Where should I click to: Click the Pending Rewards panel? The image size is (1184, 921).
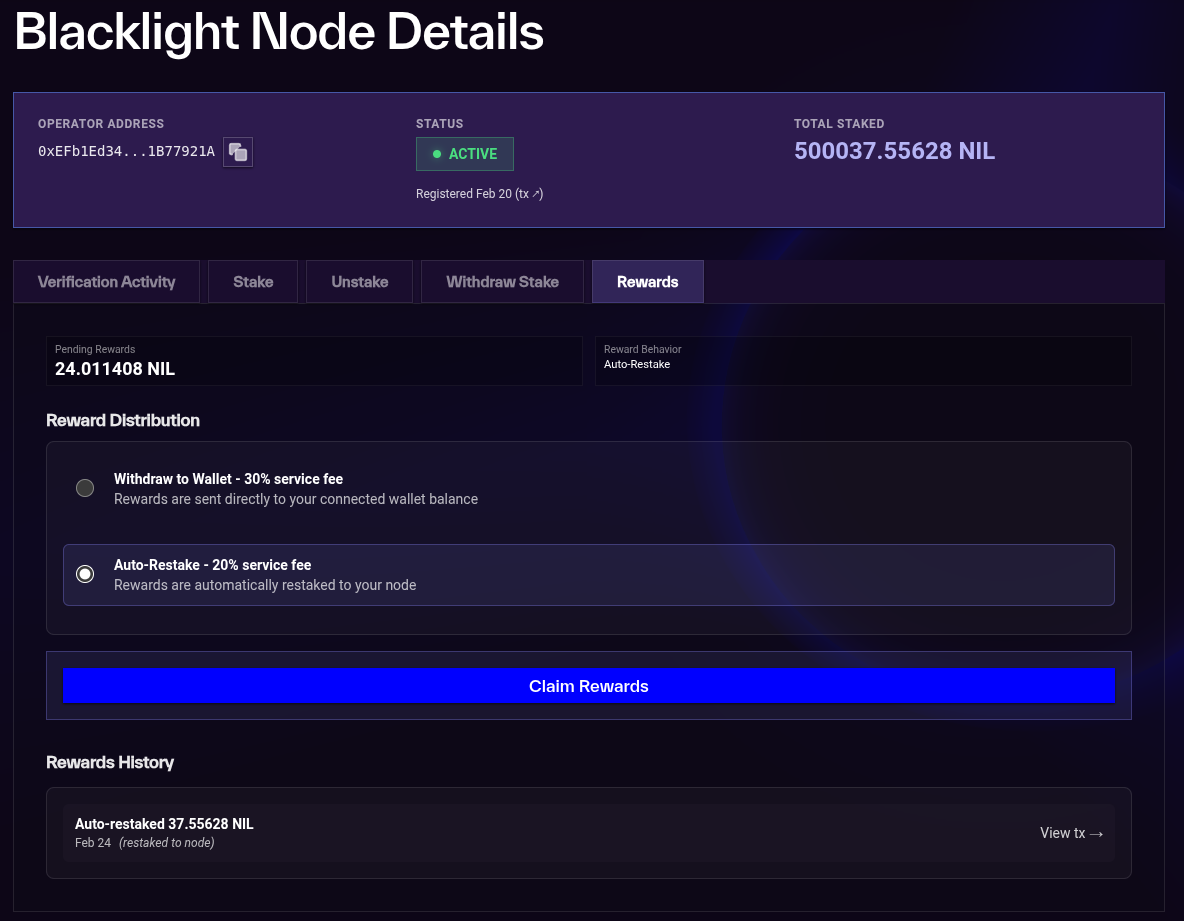pyautogui.click(x=314, y=361)
